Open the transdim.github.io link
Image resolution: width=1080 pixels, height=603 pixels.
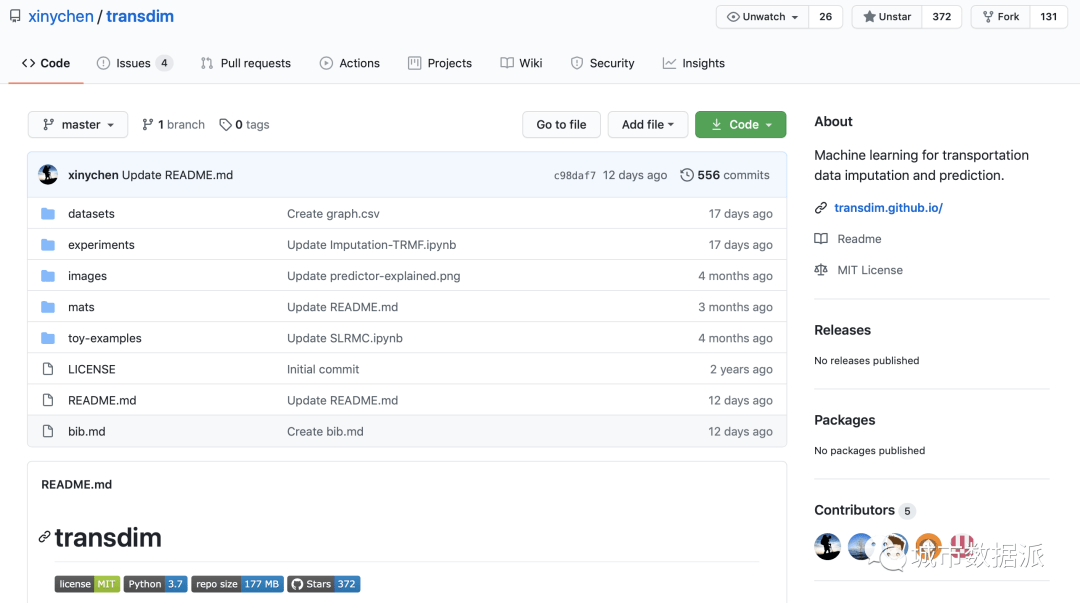888,208
